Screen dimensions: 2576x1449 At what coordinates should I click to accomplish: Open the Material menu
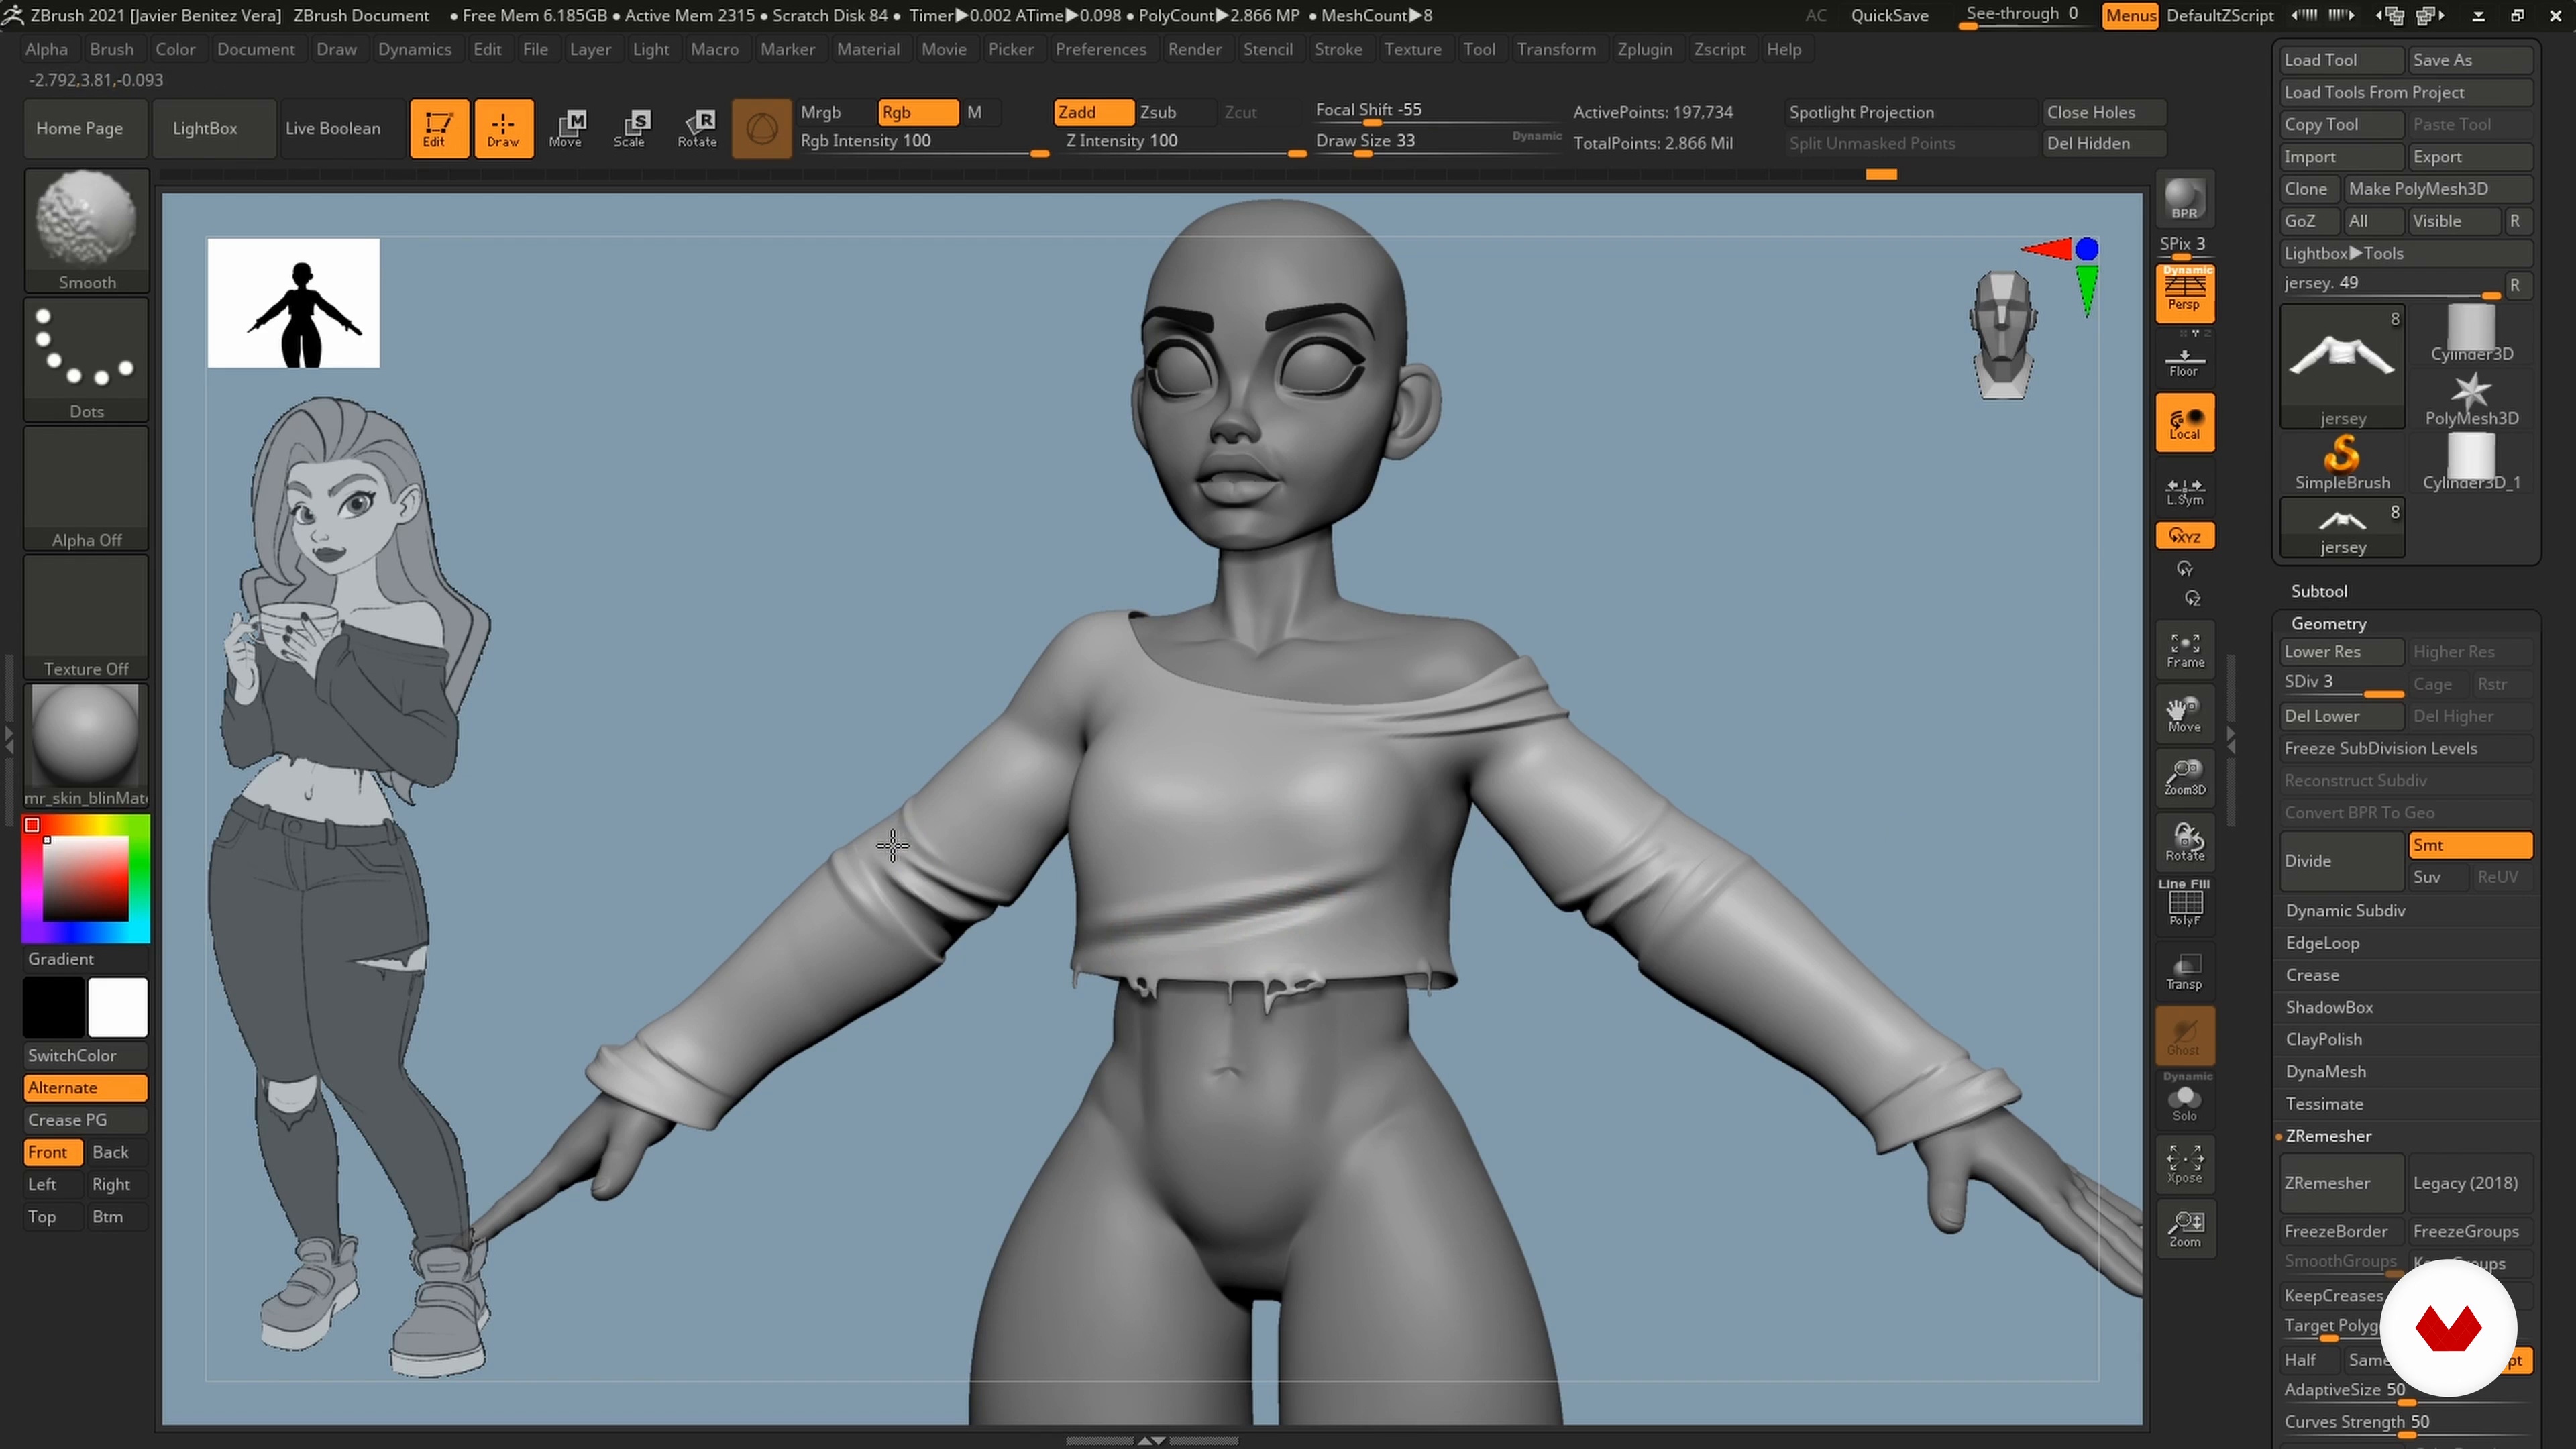[868, 49]
